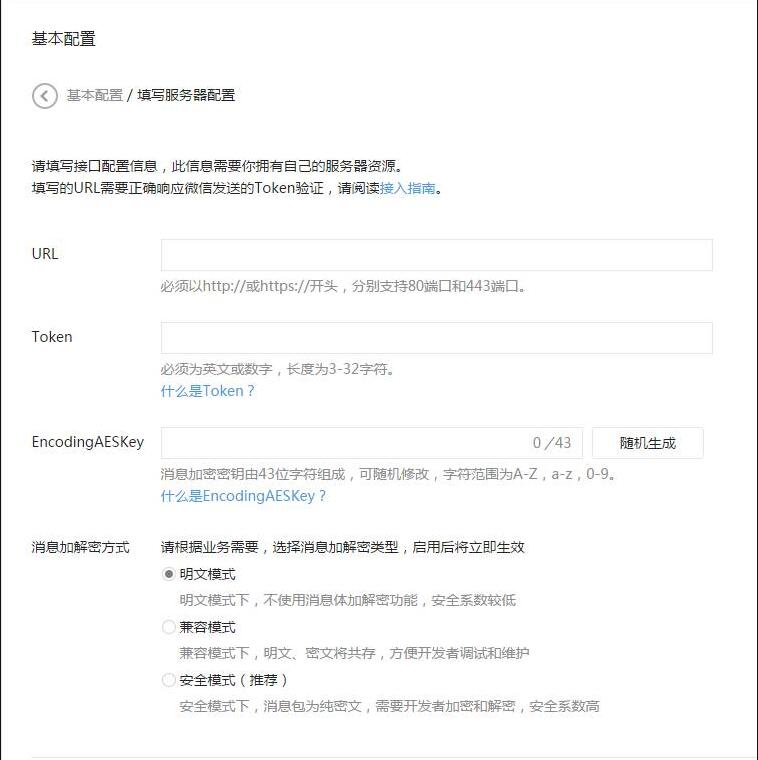Click the URL field label
Screen dimensions: 758x760
click(x=45, y=254)
